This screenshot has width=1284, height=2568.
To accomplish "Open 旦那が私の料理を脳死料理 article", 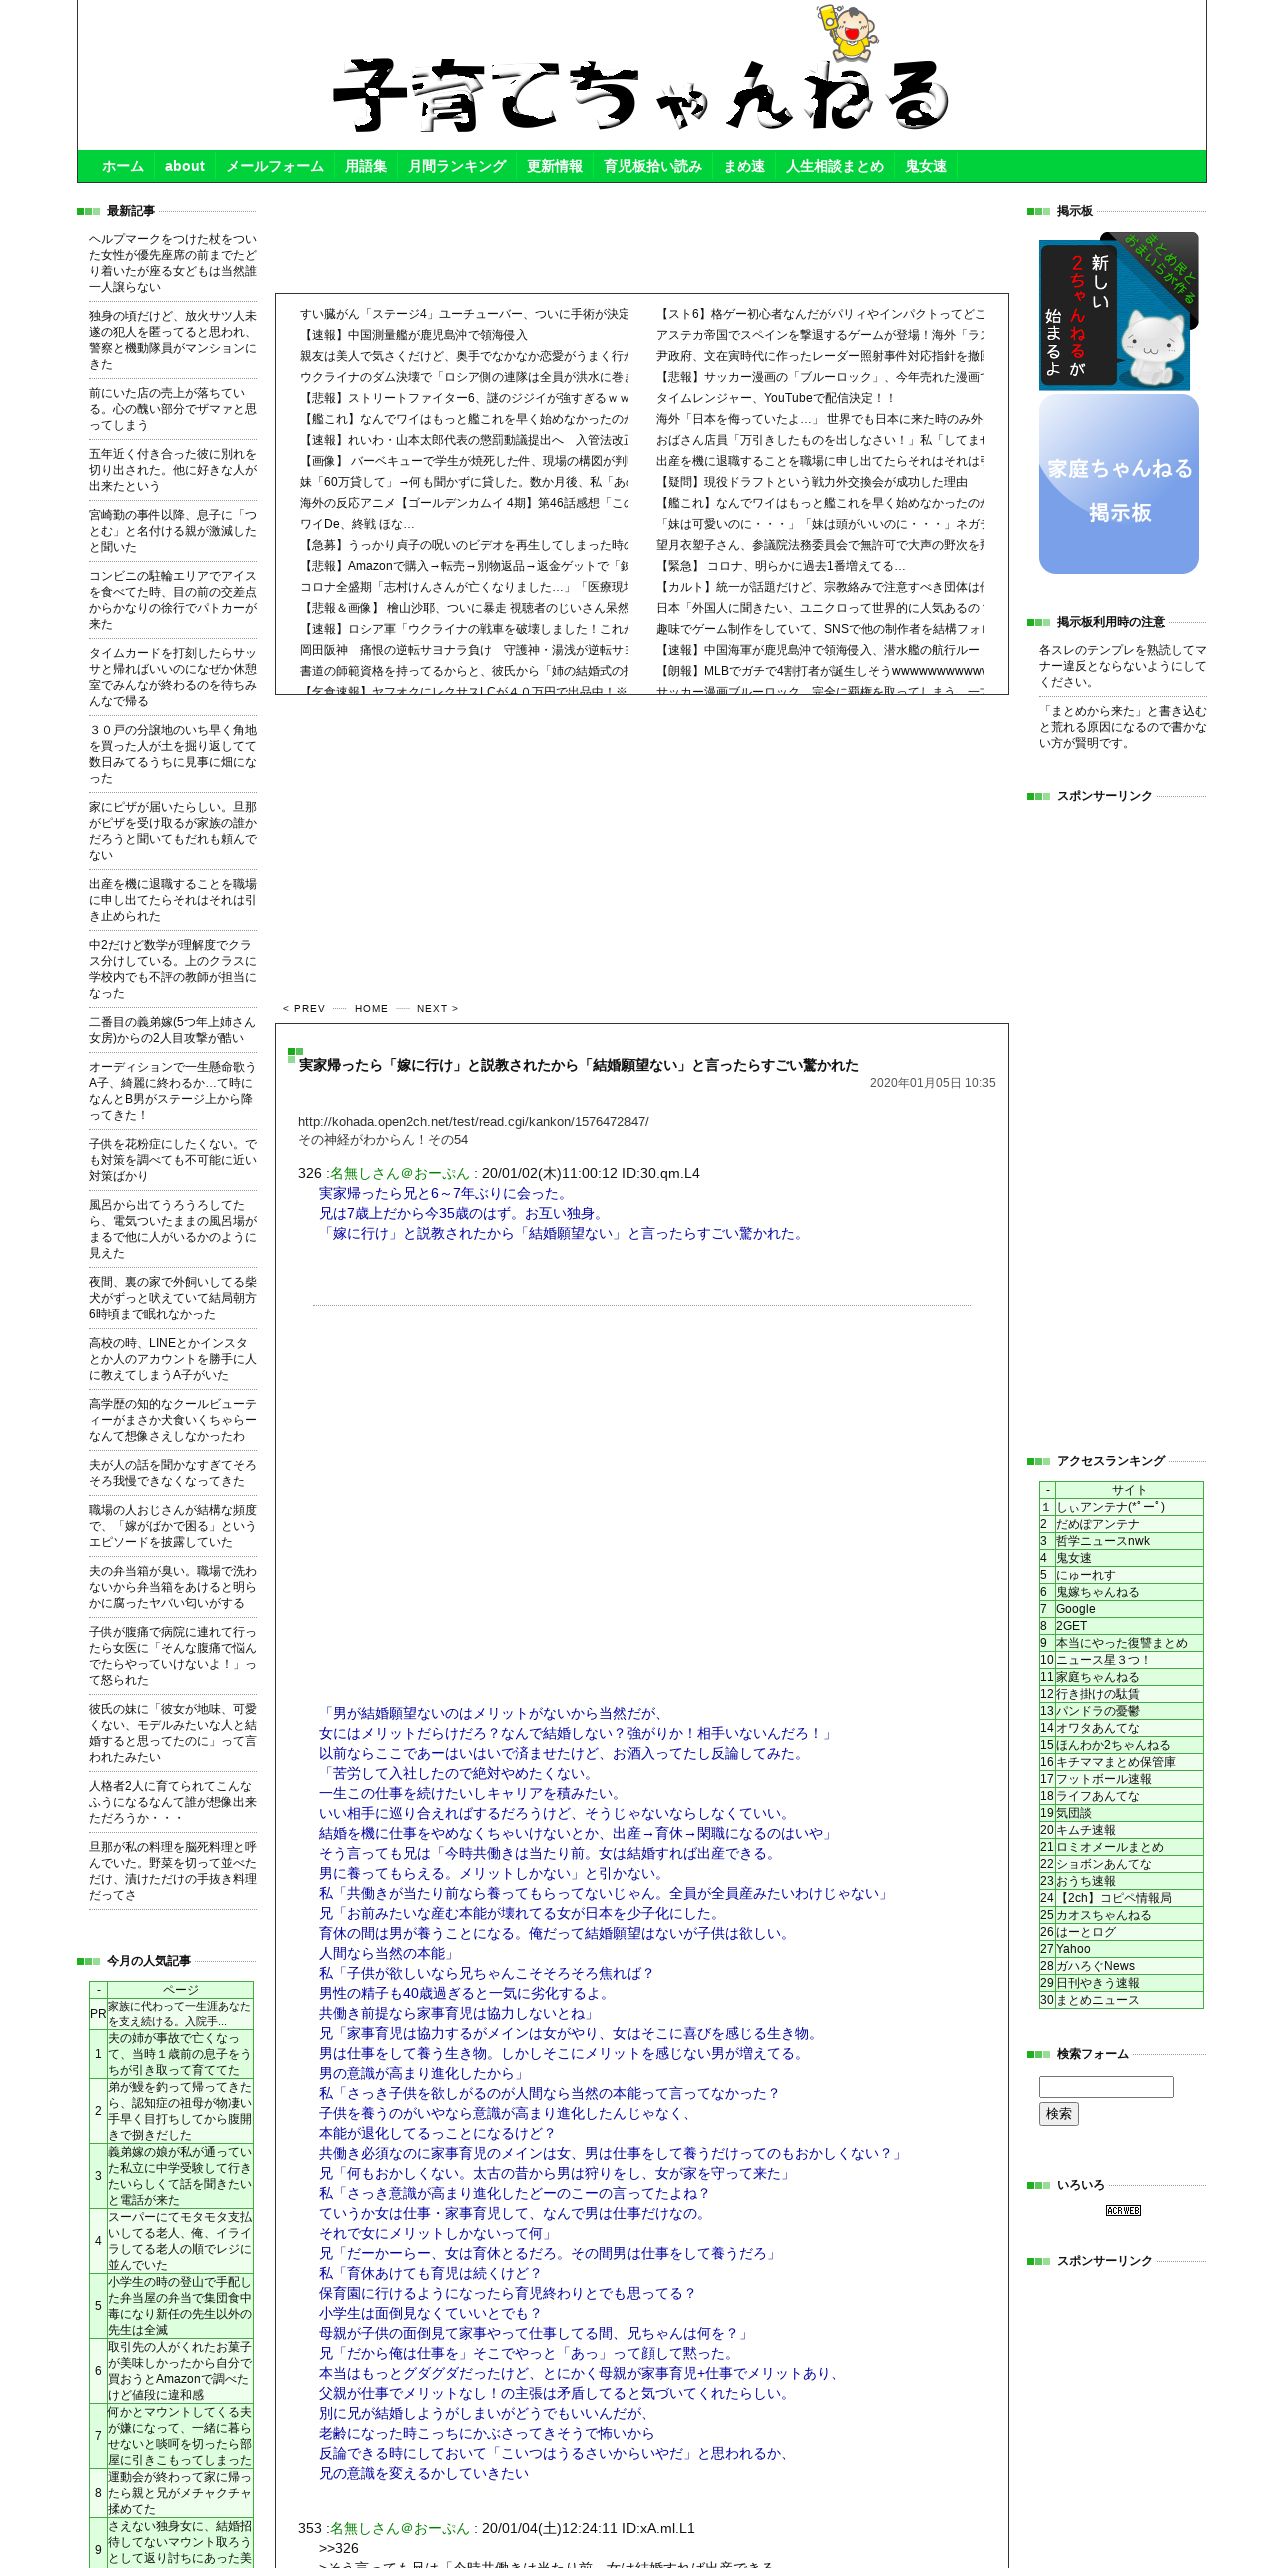I will pos(173,1870).
